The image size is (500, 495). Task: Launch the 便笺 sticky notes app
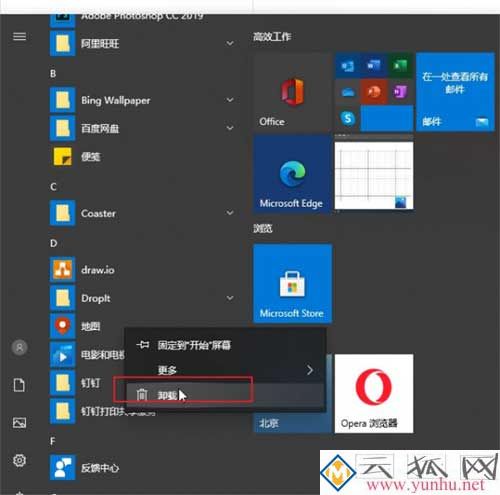coord(62,157)
